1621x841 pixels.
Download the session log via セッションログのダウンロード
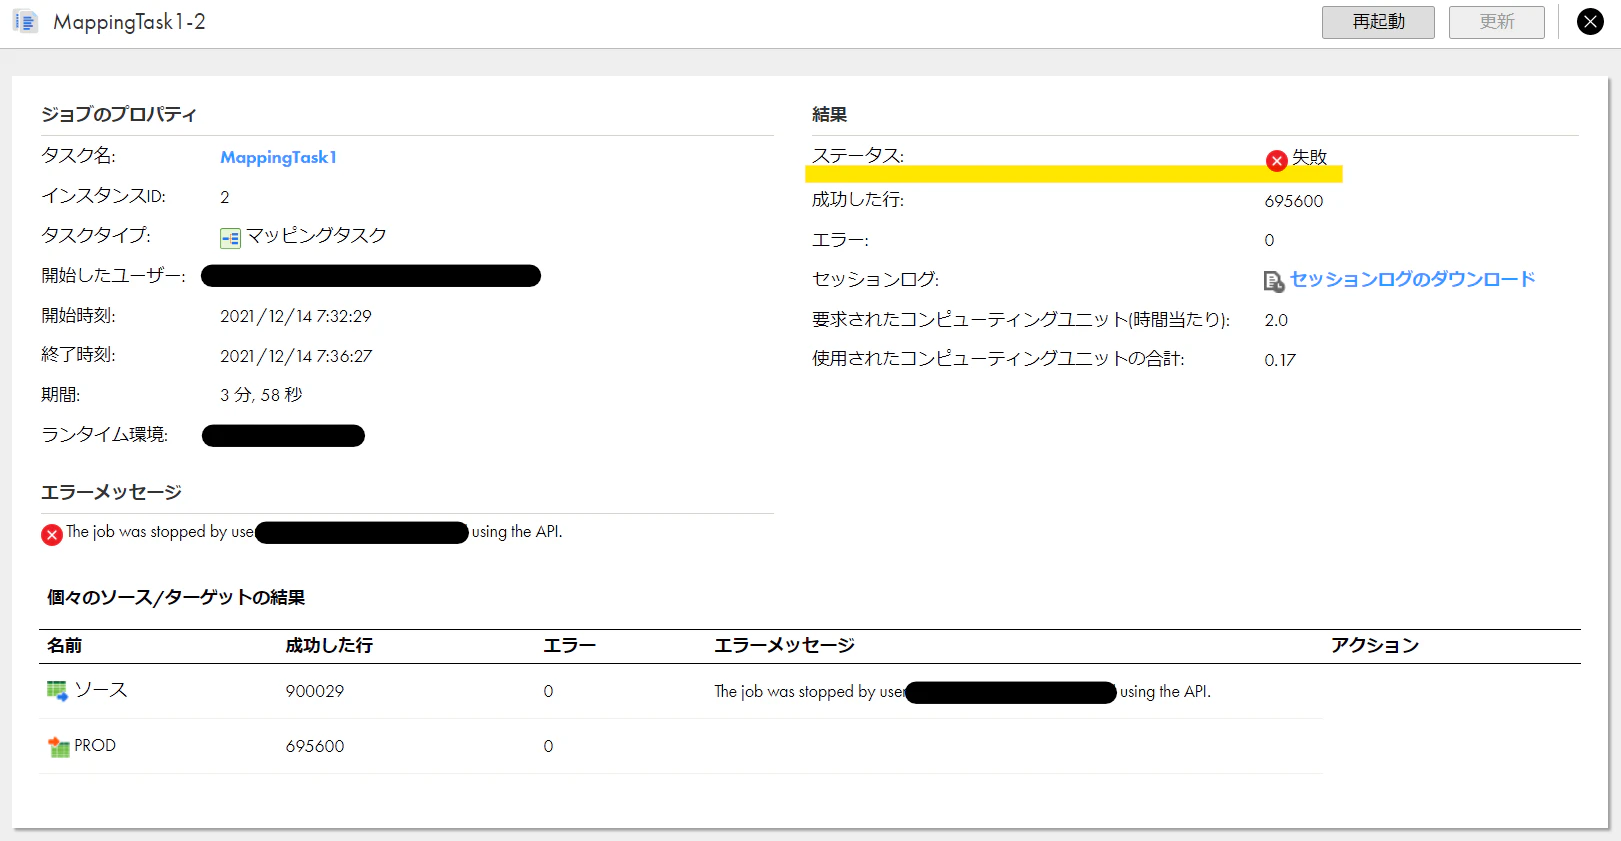[x=1412, y=279]
